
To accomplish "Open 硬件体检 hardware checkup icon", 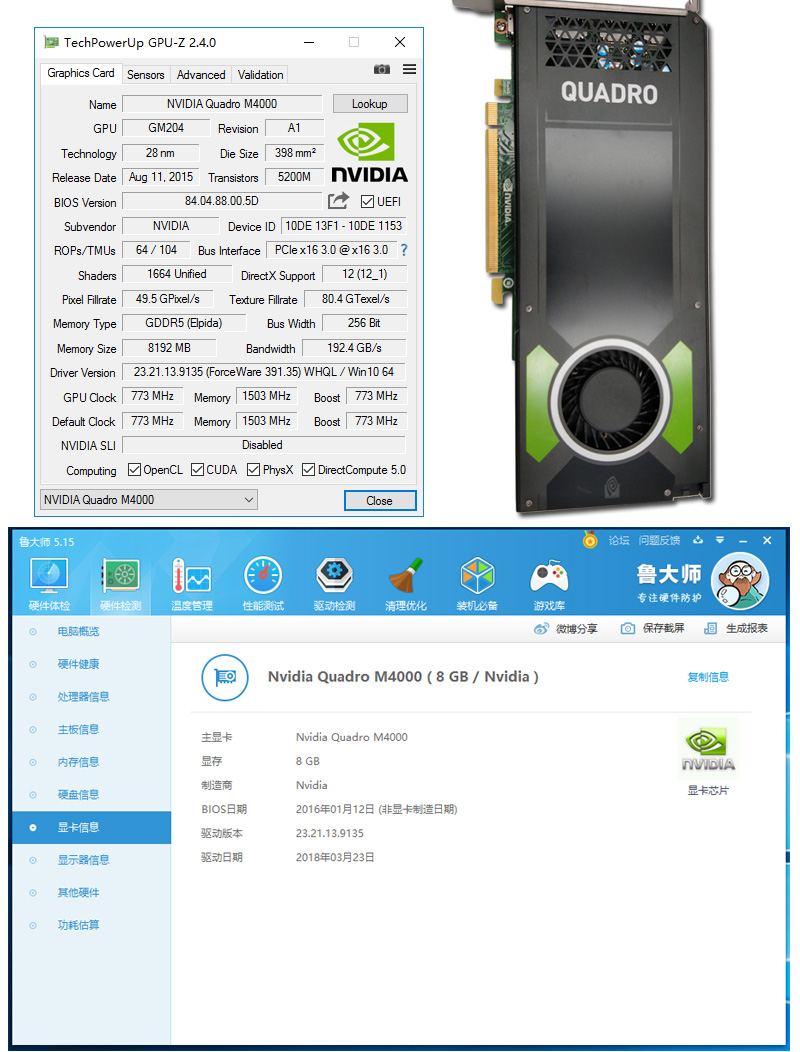I will tap(49, 576).
